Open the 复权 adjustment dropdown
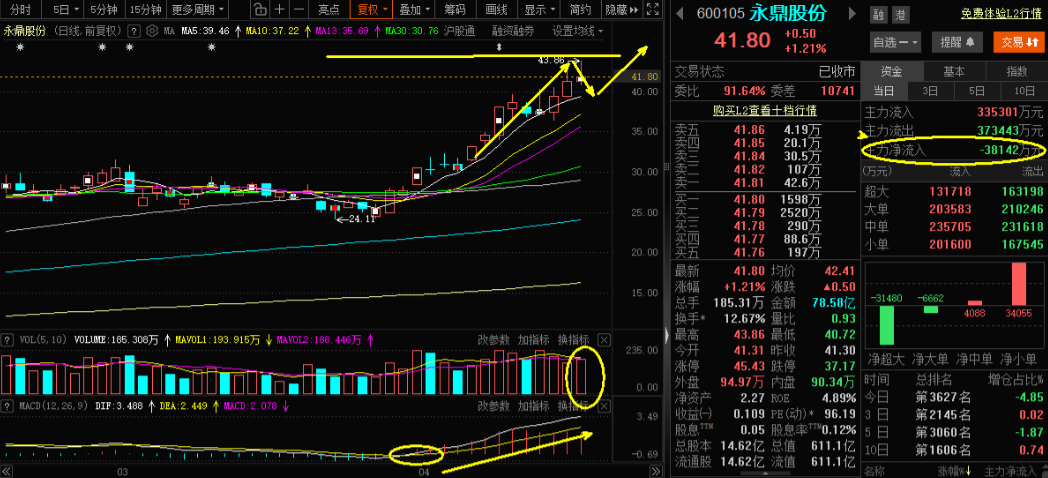Image resolution: width=1048 pixels, height=478 pixels. pyautogui.click(x=372, y=9)
